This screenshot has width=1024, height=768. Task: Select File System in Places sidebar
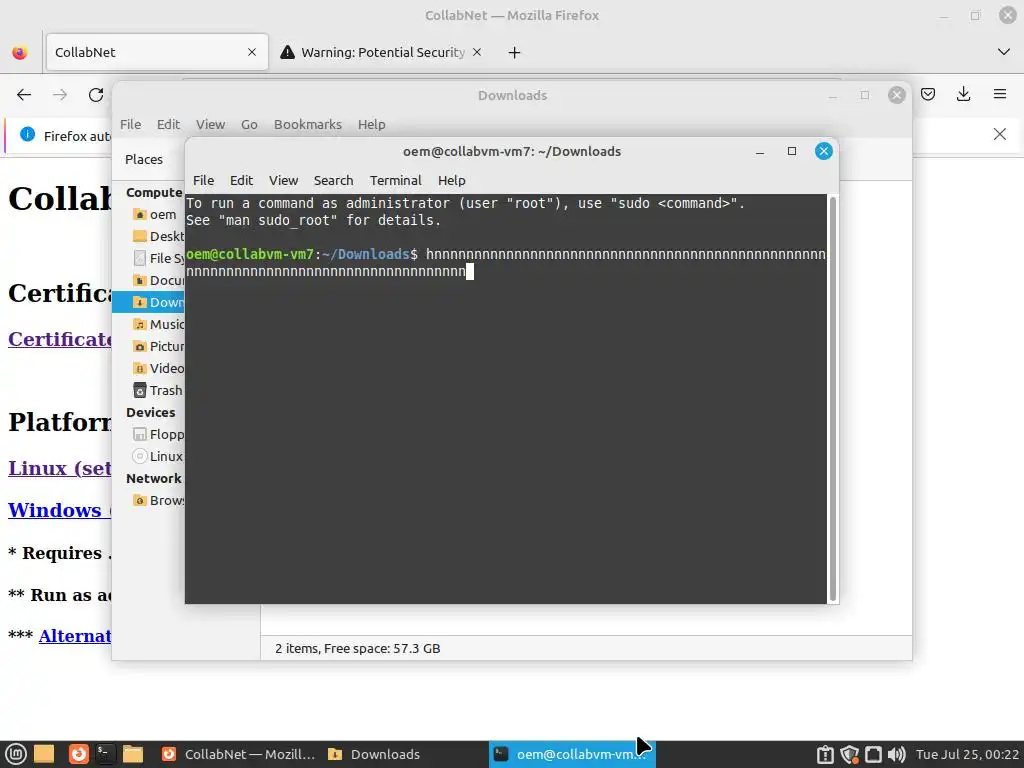157,258
